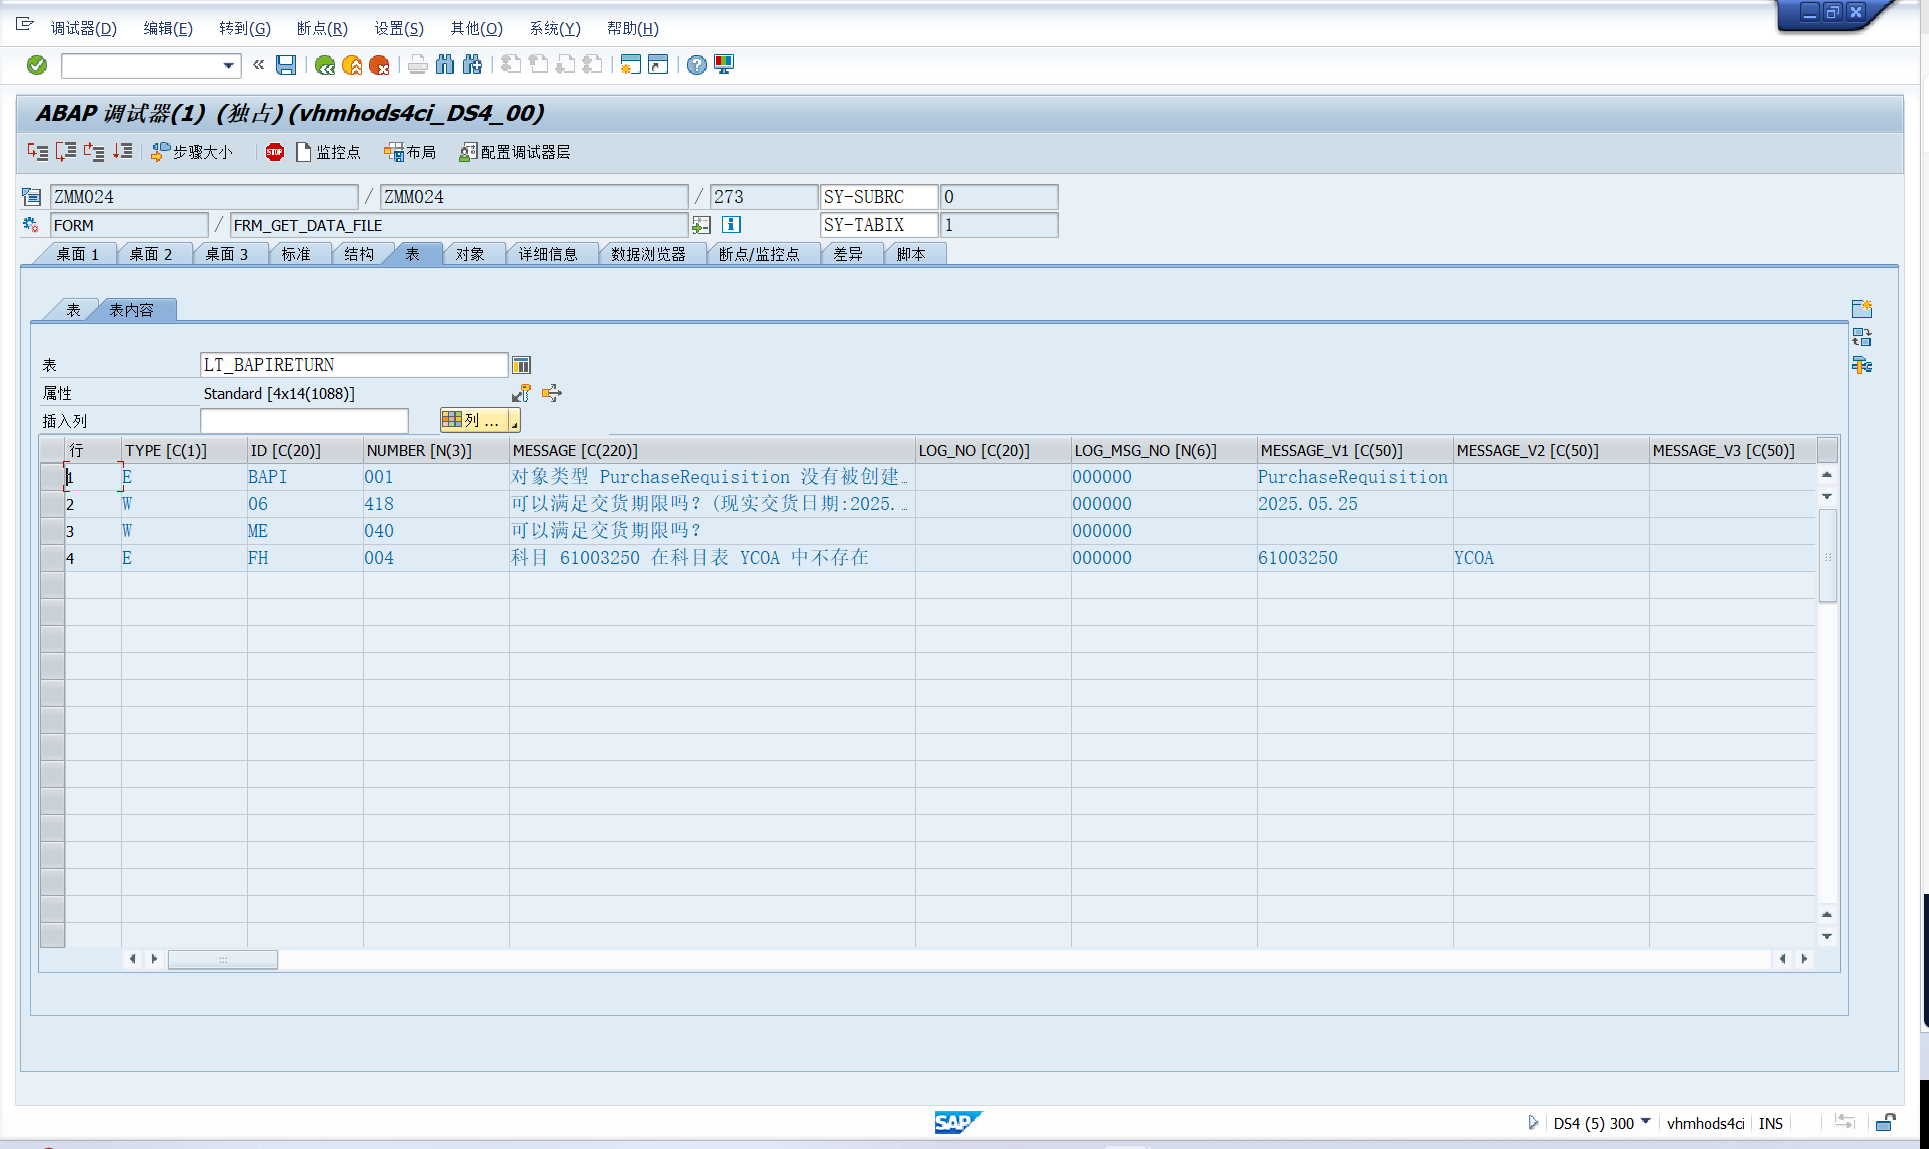The width and height of the screenshot is (1929, 1149).
Task: Click the Save diskette icon
Action: pyautogui.click(x=286, y=65)
